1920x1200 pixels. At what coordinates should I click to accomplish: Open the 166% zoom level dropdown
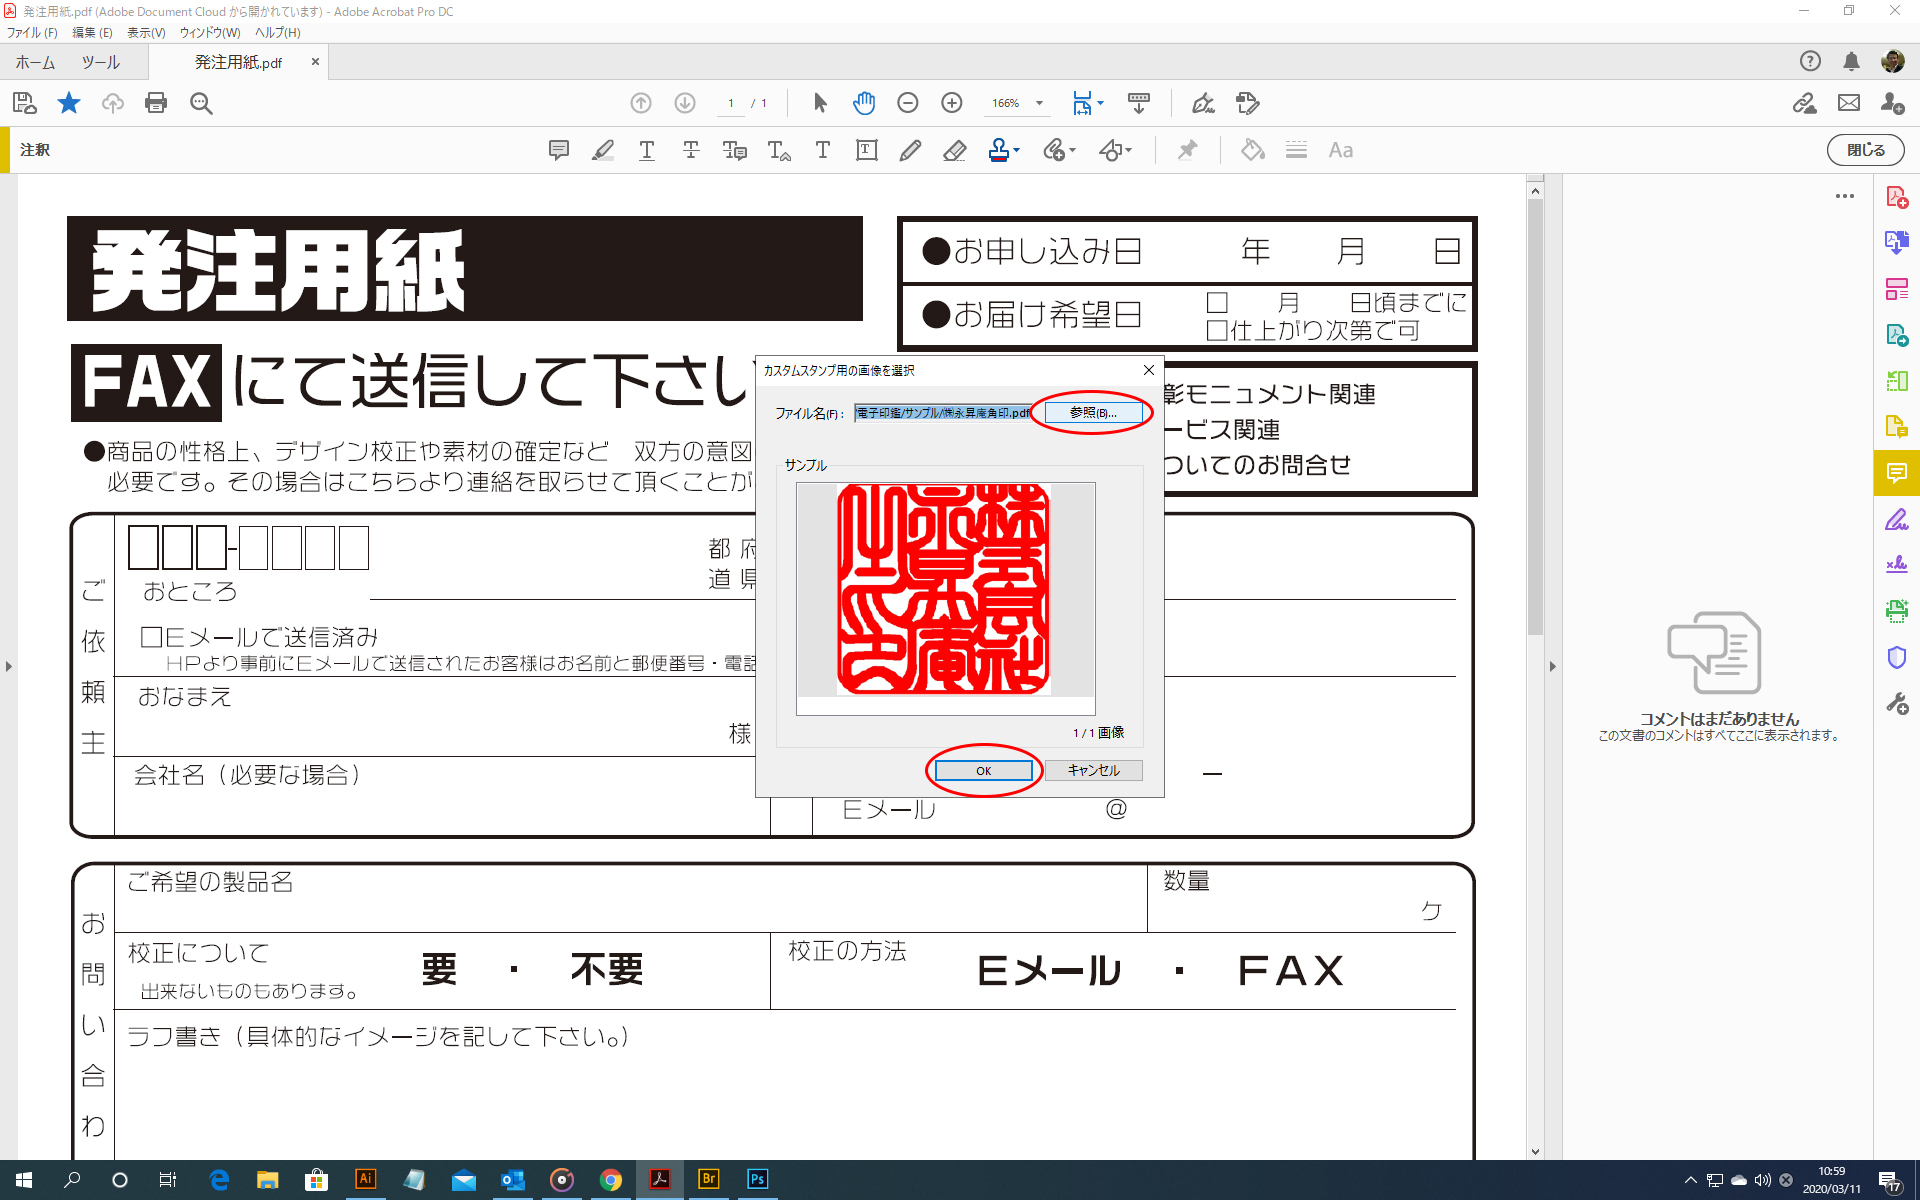[1040, 103]
